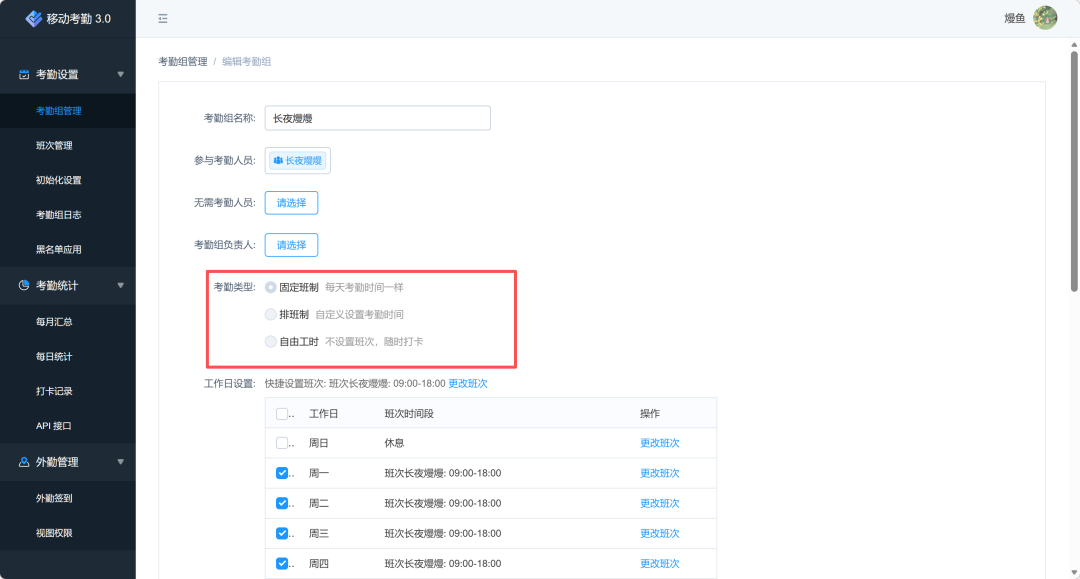Open 班次管理 in the sidebar
The height and width of the screenshot is (579, 1080).
54,146
